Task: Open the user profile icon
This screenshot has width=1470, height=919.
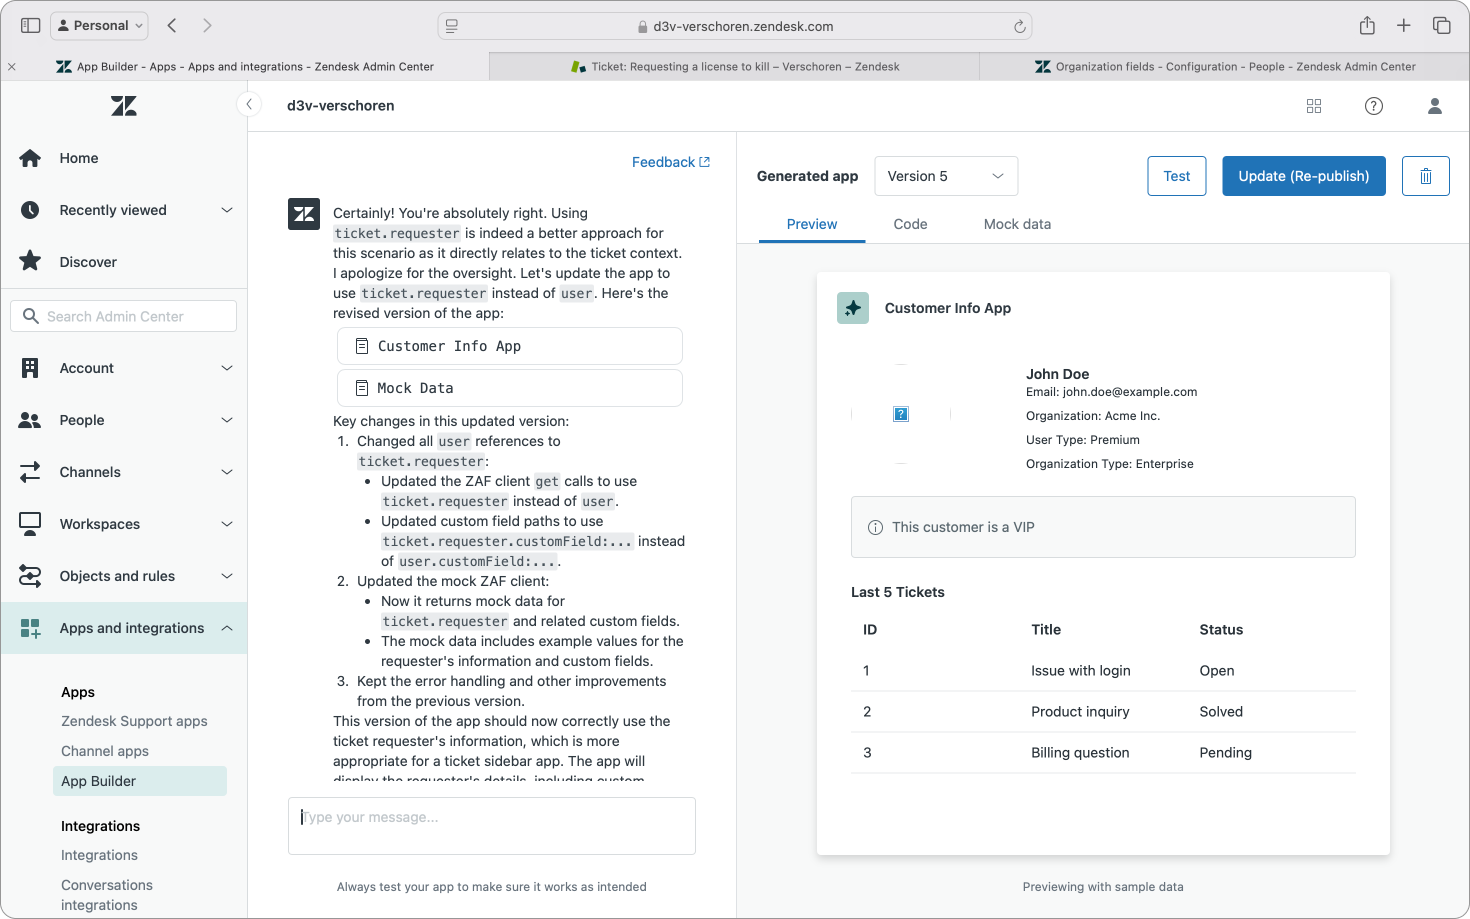Action: (x=1434, y=106)
